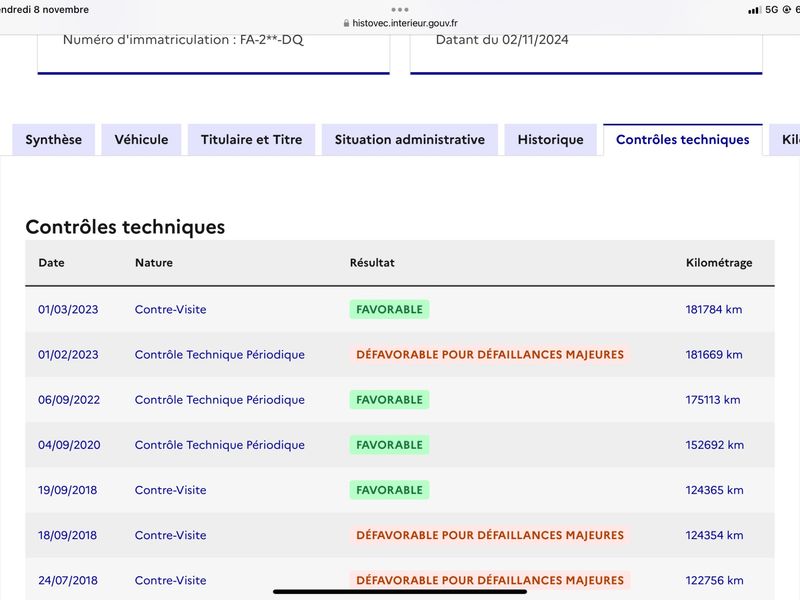Select the date 24/07/2018
The width and height of the screenshot is (800, 600).
68,580
